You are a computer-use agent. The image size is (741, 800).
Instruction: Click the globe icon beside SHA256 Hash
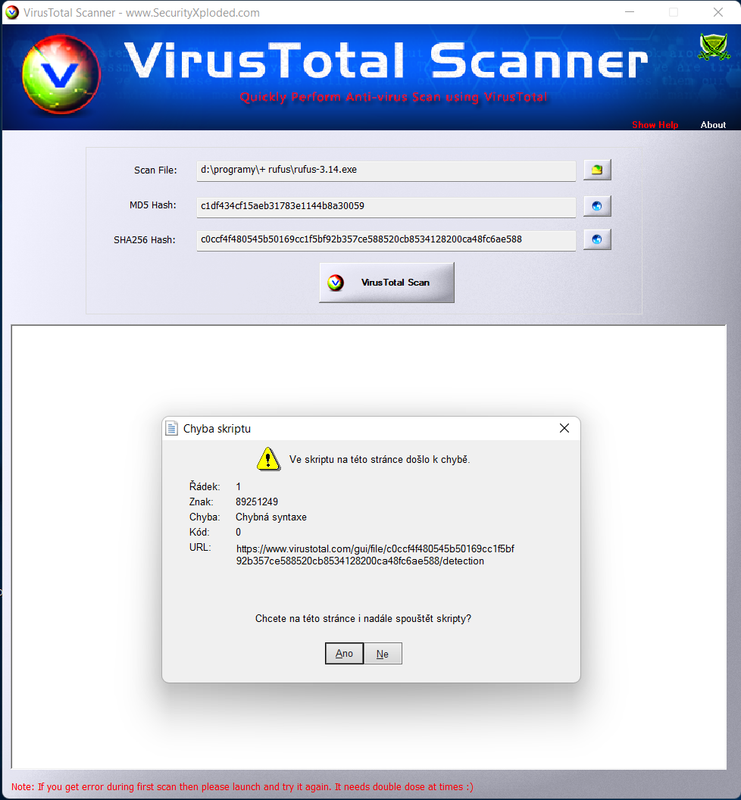click(x=597, y=239)
